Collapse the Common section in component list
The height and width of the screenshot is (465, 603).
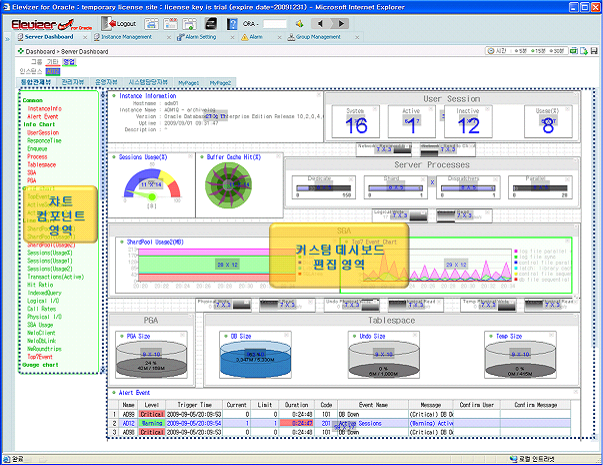(x=33, y=100)
